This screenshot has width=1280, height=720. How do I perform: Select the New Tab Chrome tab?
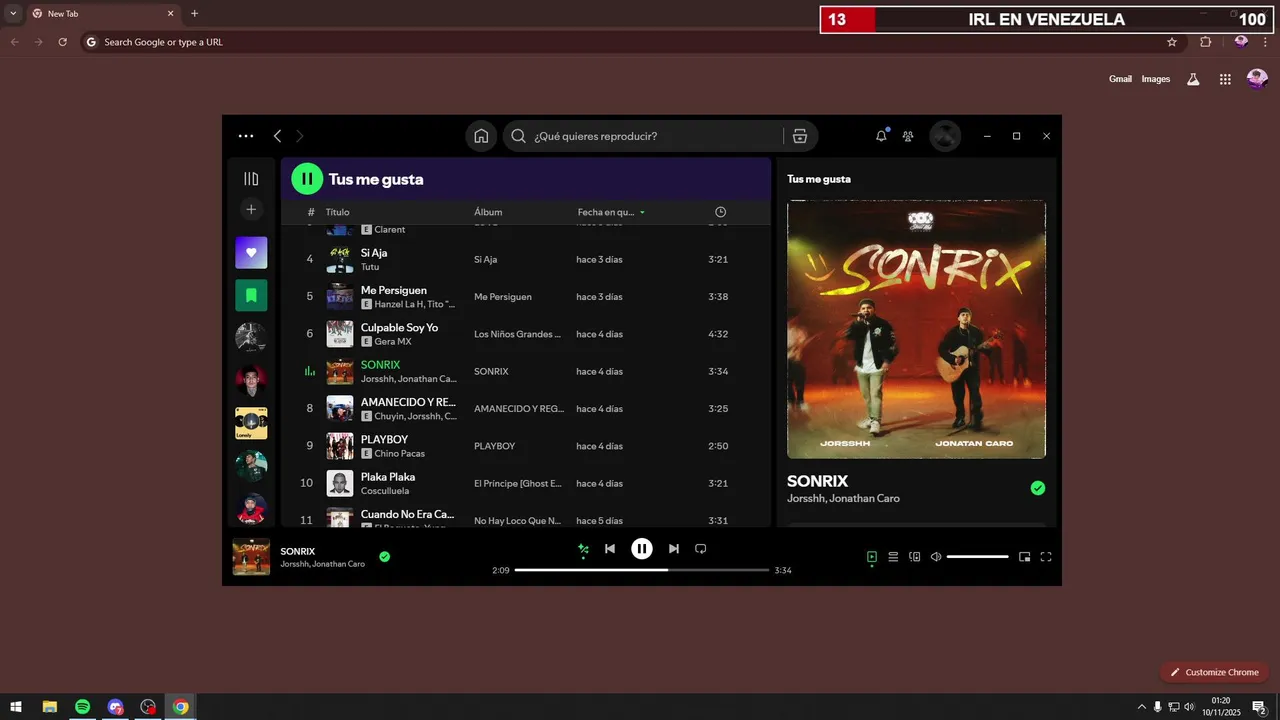point(103,13)
